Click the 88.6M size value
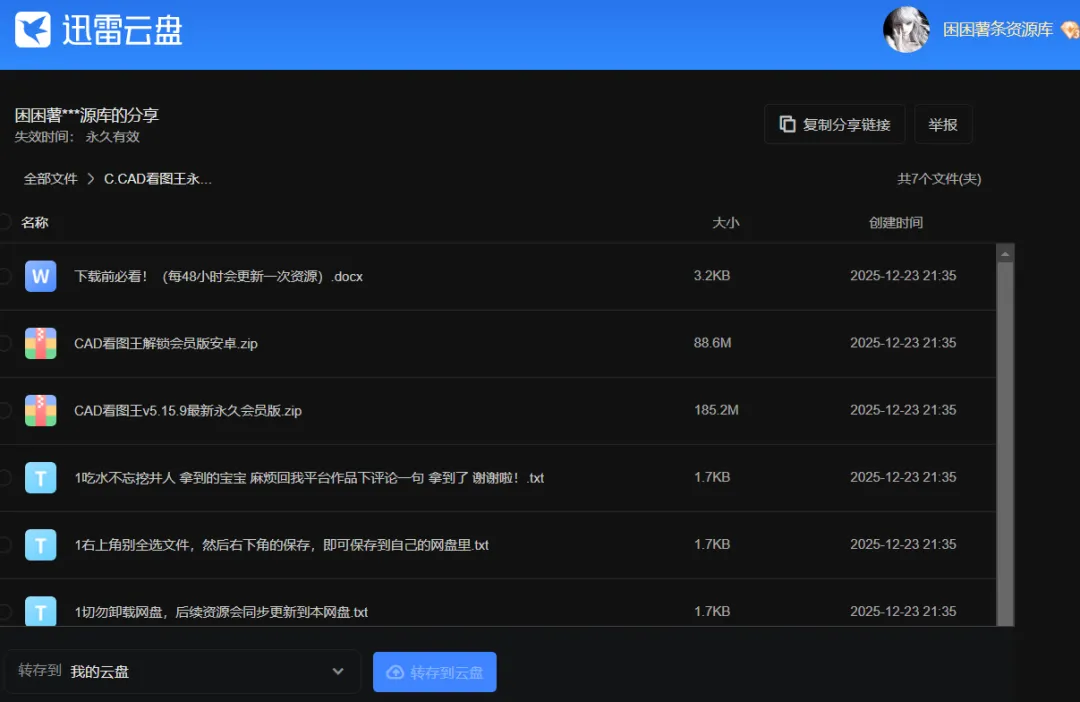Viewport: 1080px width, 702px height. (x=712, y=342)
